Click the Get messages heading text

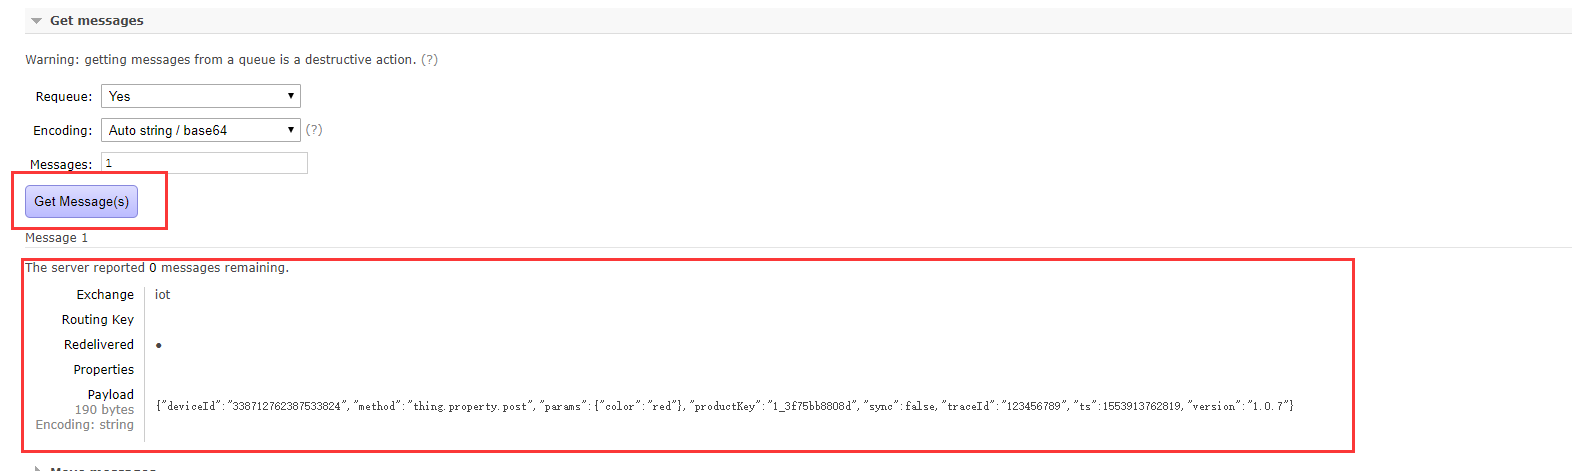click(97, 21)
